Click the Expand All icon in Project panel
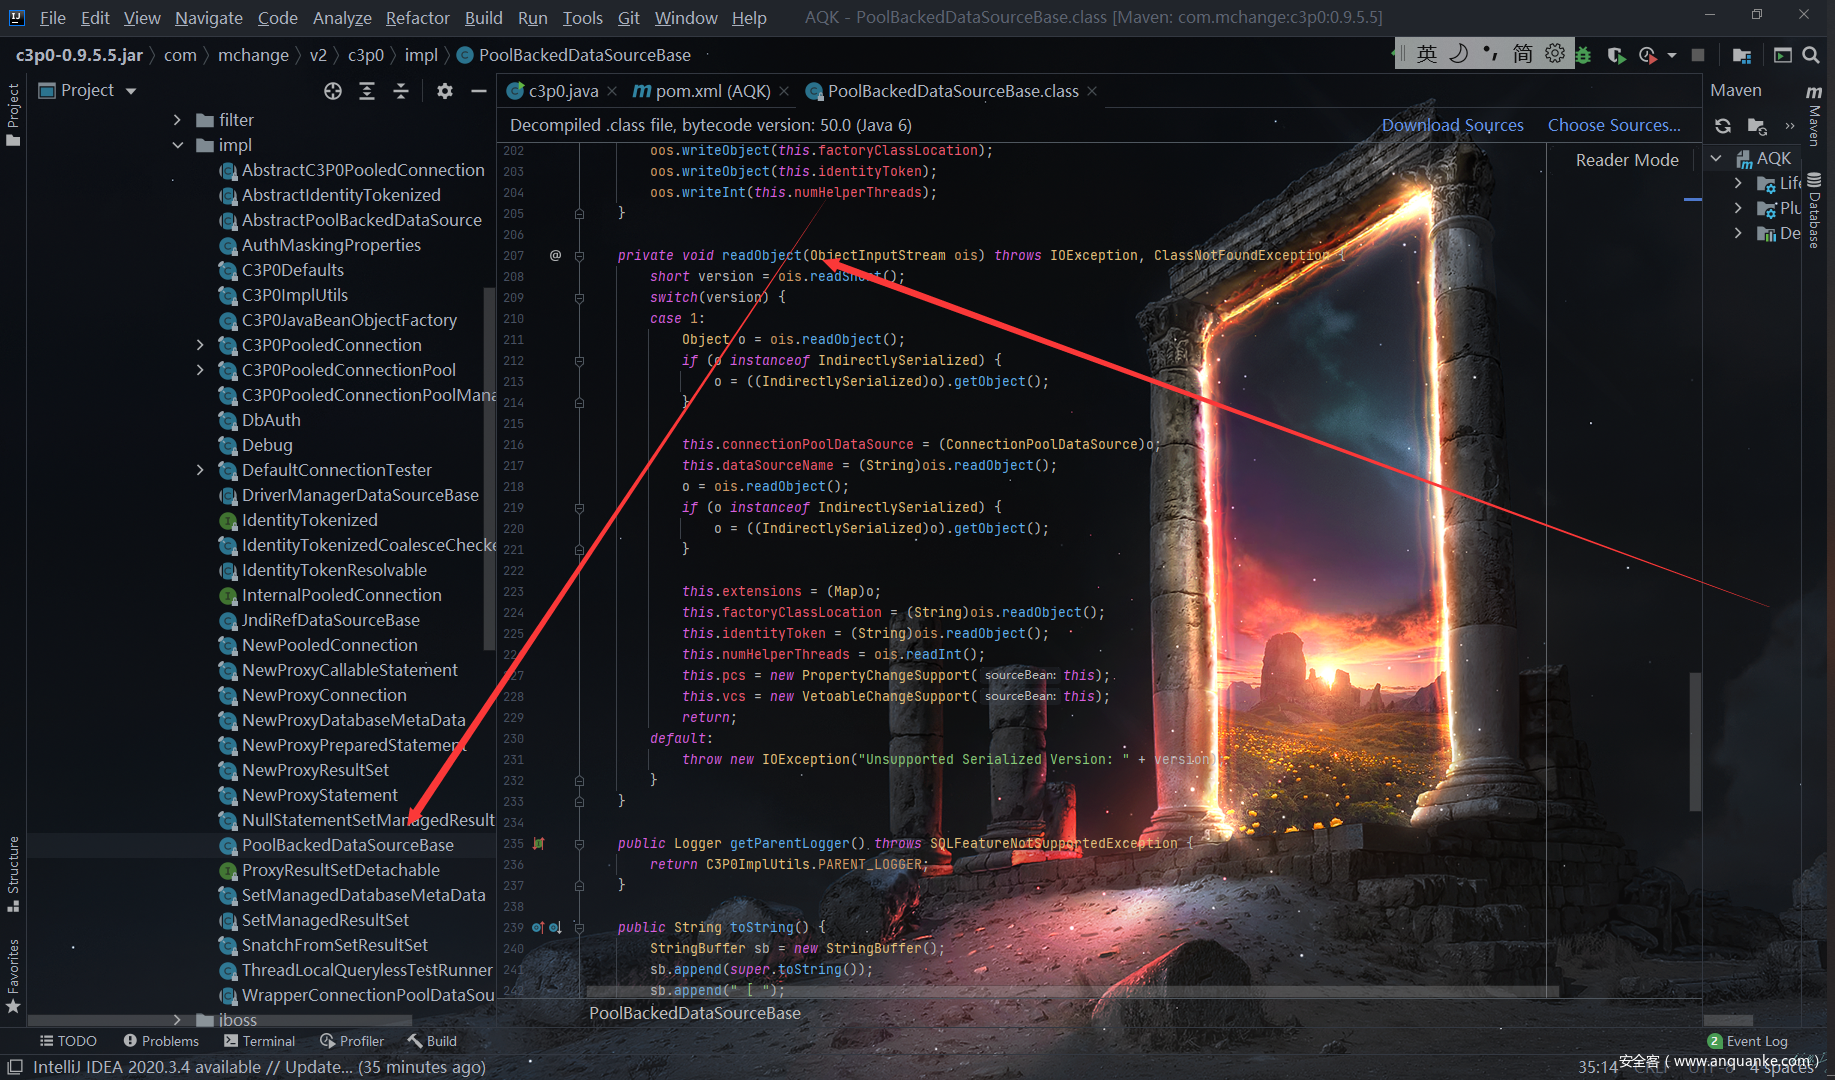 pos(367,91)
